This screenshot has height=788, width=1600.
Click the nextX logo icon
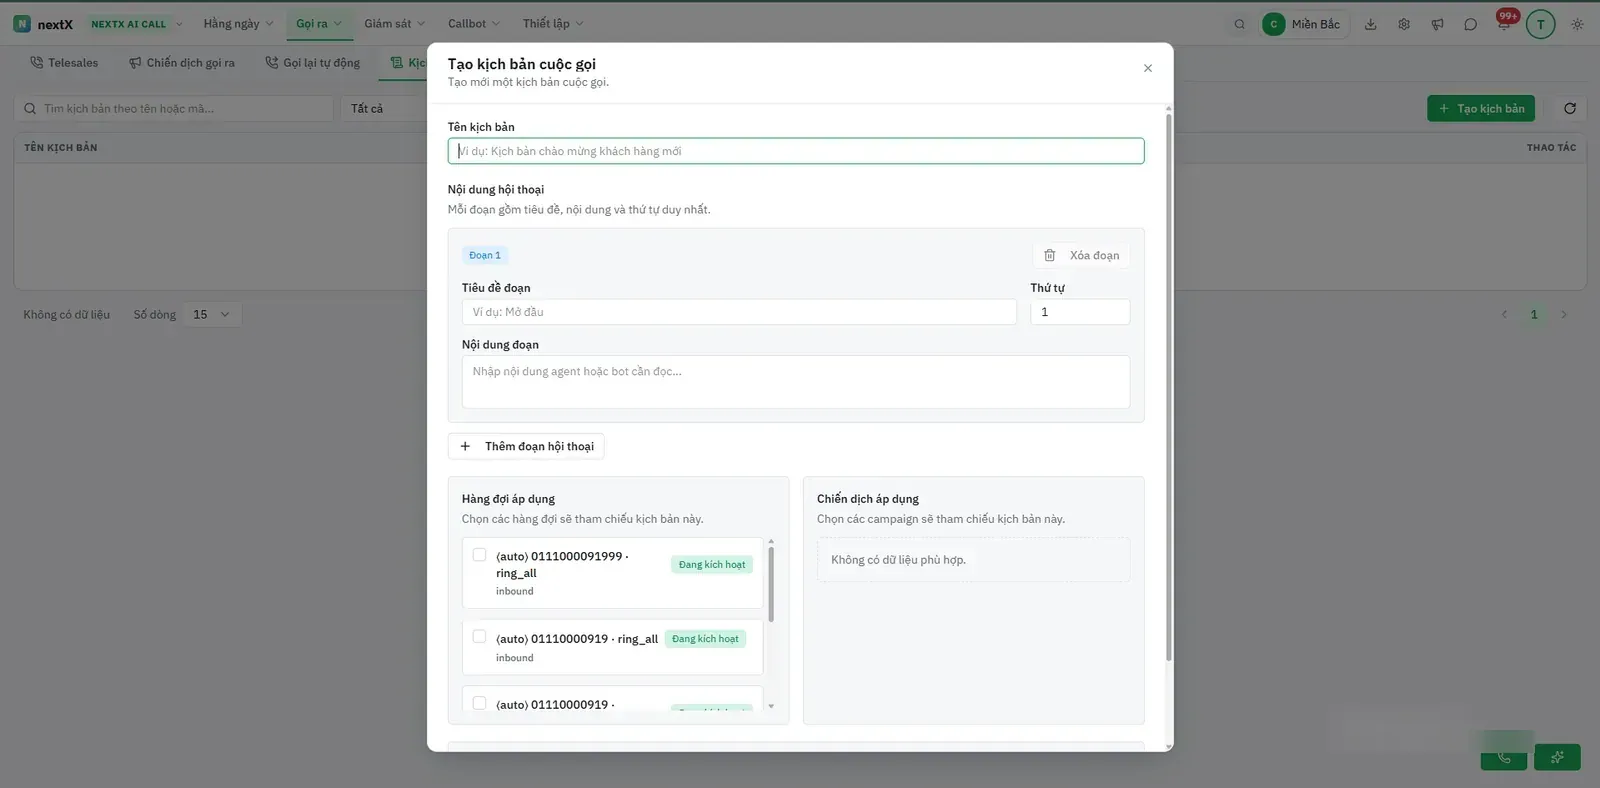point(22,24)
